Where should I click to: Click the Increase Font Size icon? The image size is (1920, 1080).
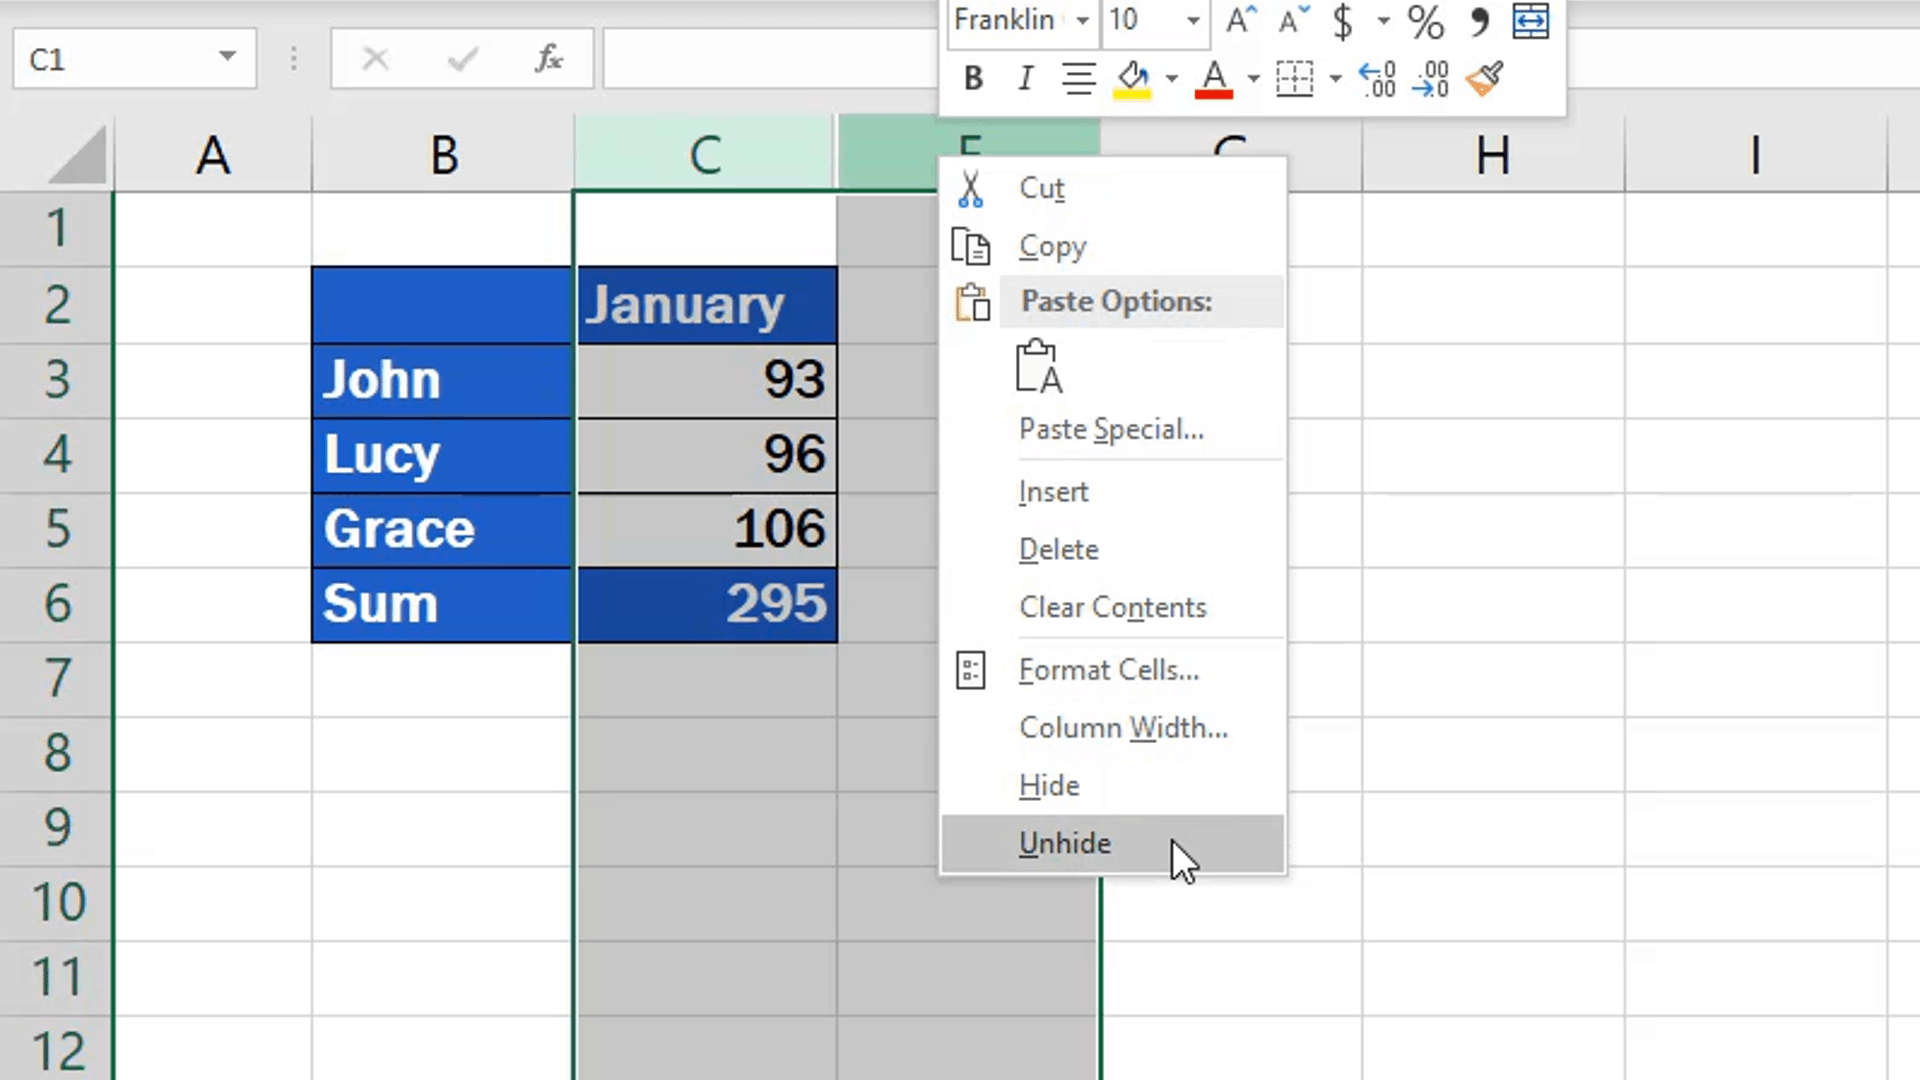(1238, 20)
